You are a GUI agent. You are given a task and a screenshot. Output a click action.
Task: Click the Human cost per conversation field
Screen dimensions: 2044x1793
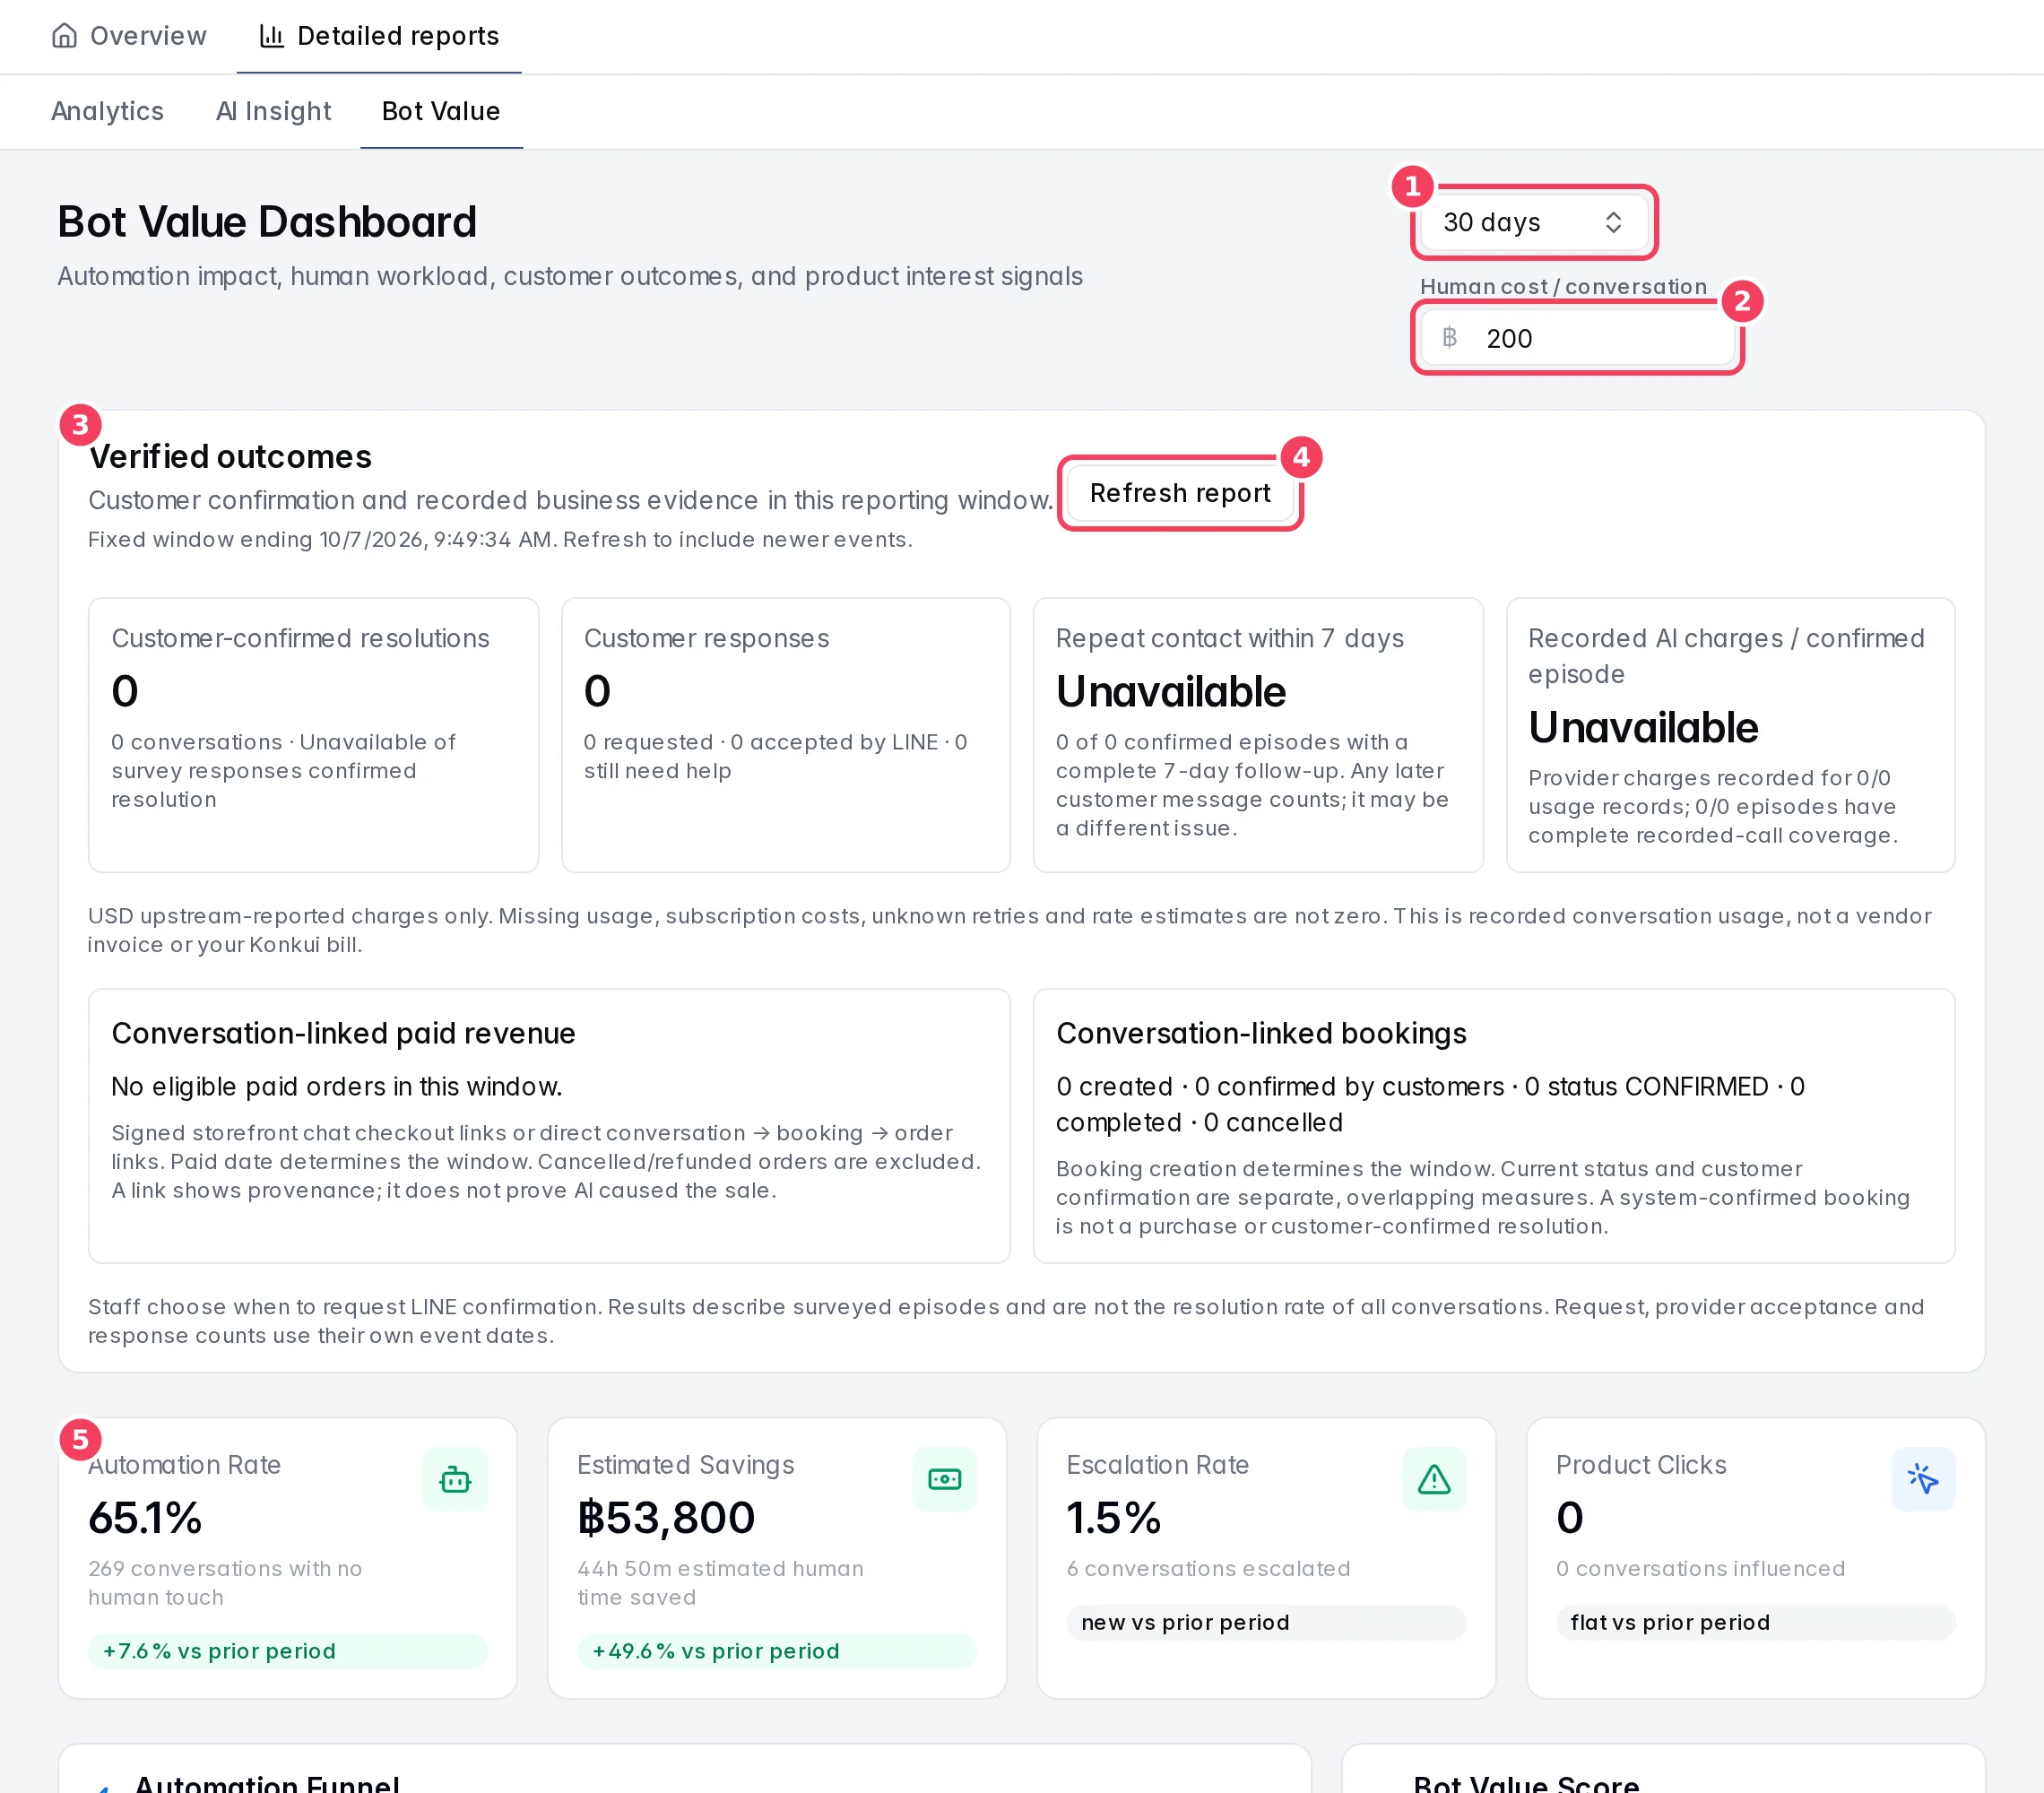1577,338
